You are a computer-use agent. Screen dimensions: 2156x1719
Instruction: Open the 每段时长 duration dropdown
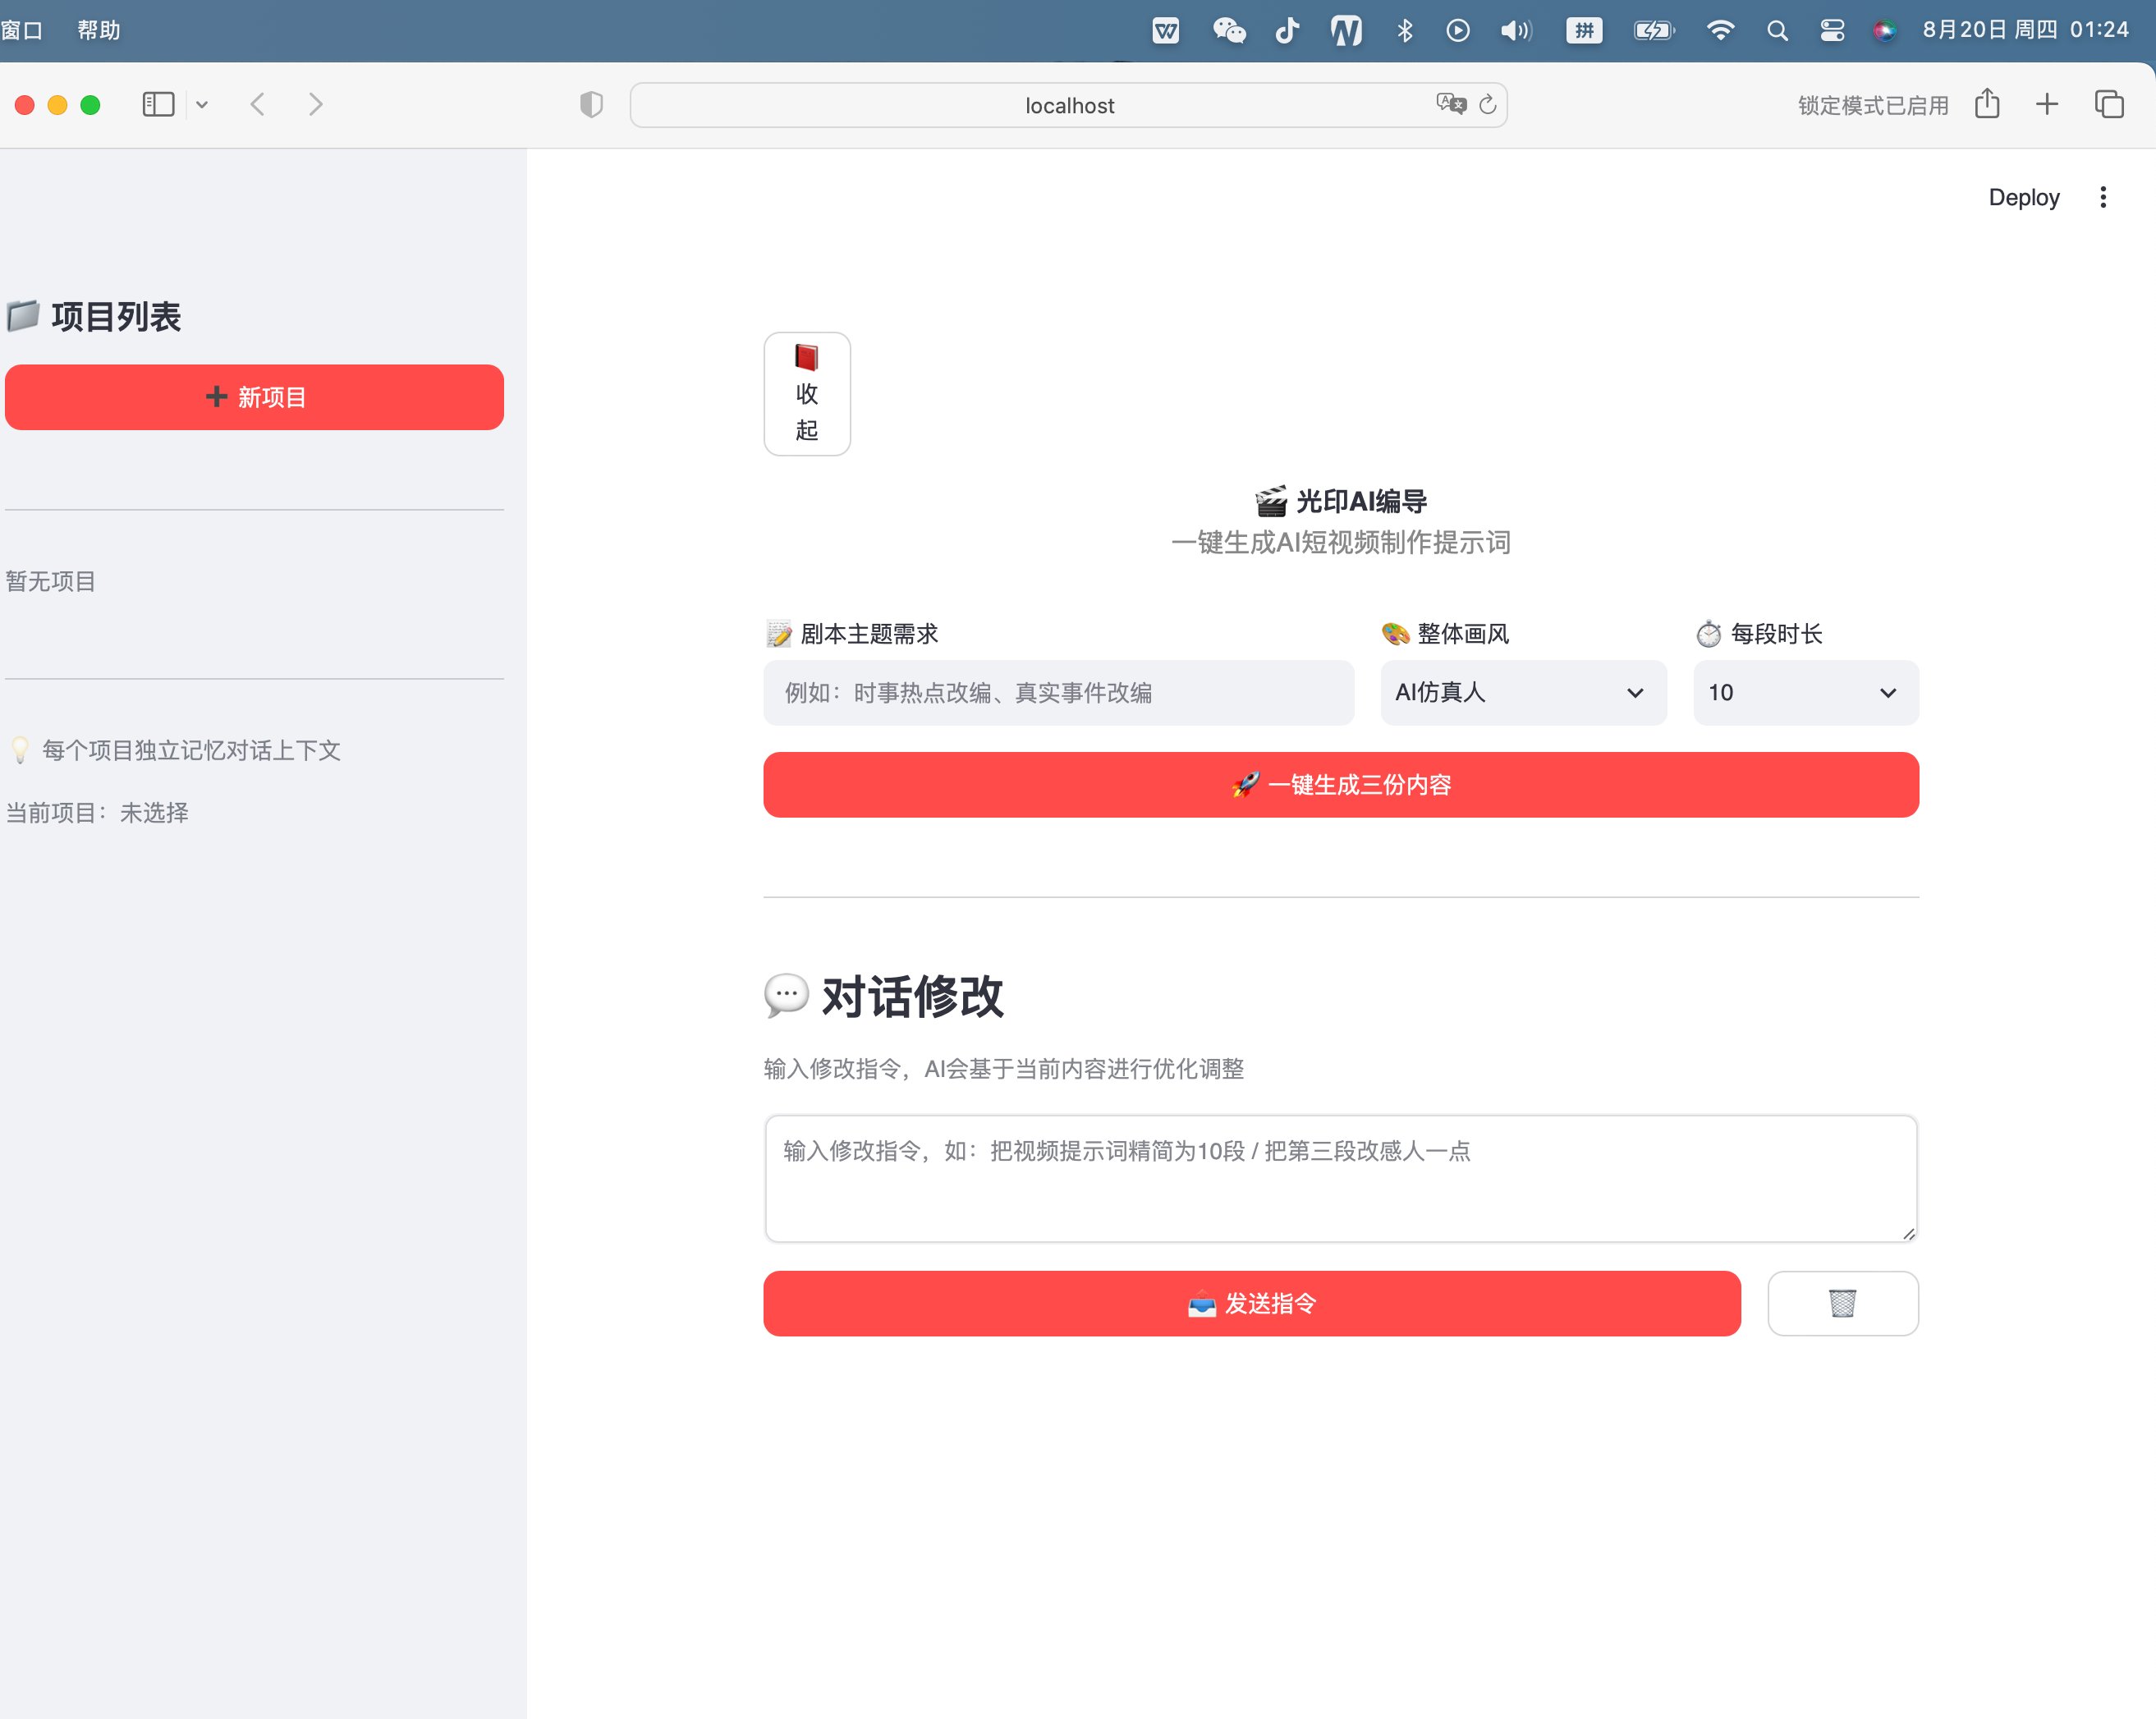pyautogui.click(x=1805, y=692)
